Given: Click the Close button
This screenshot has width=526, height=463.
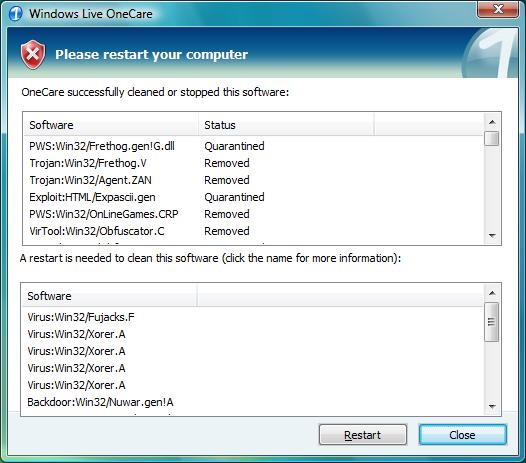Looking at the screenshot, I should click(463, 435).
